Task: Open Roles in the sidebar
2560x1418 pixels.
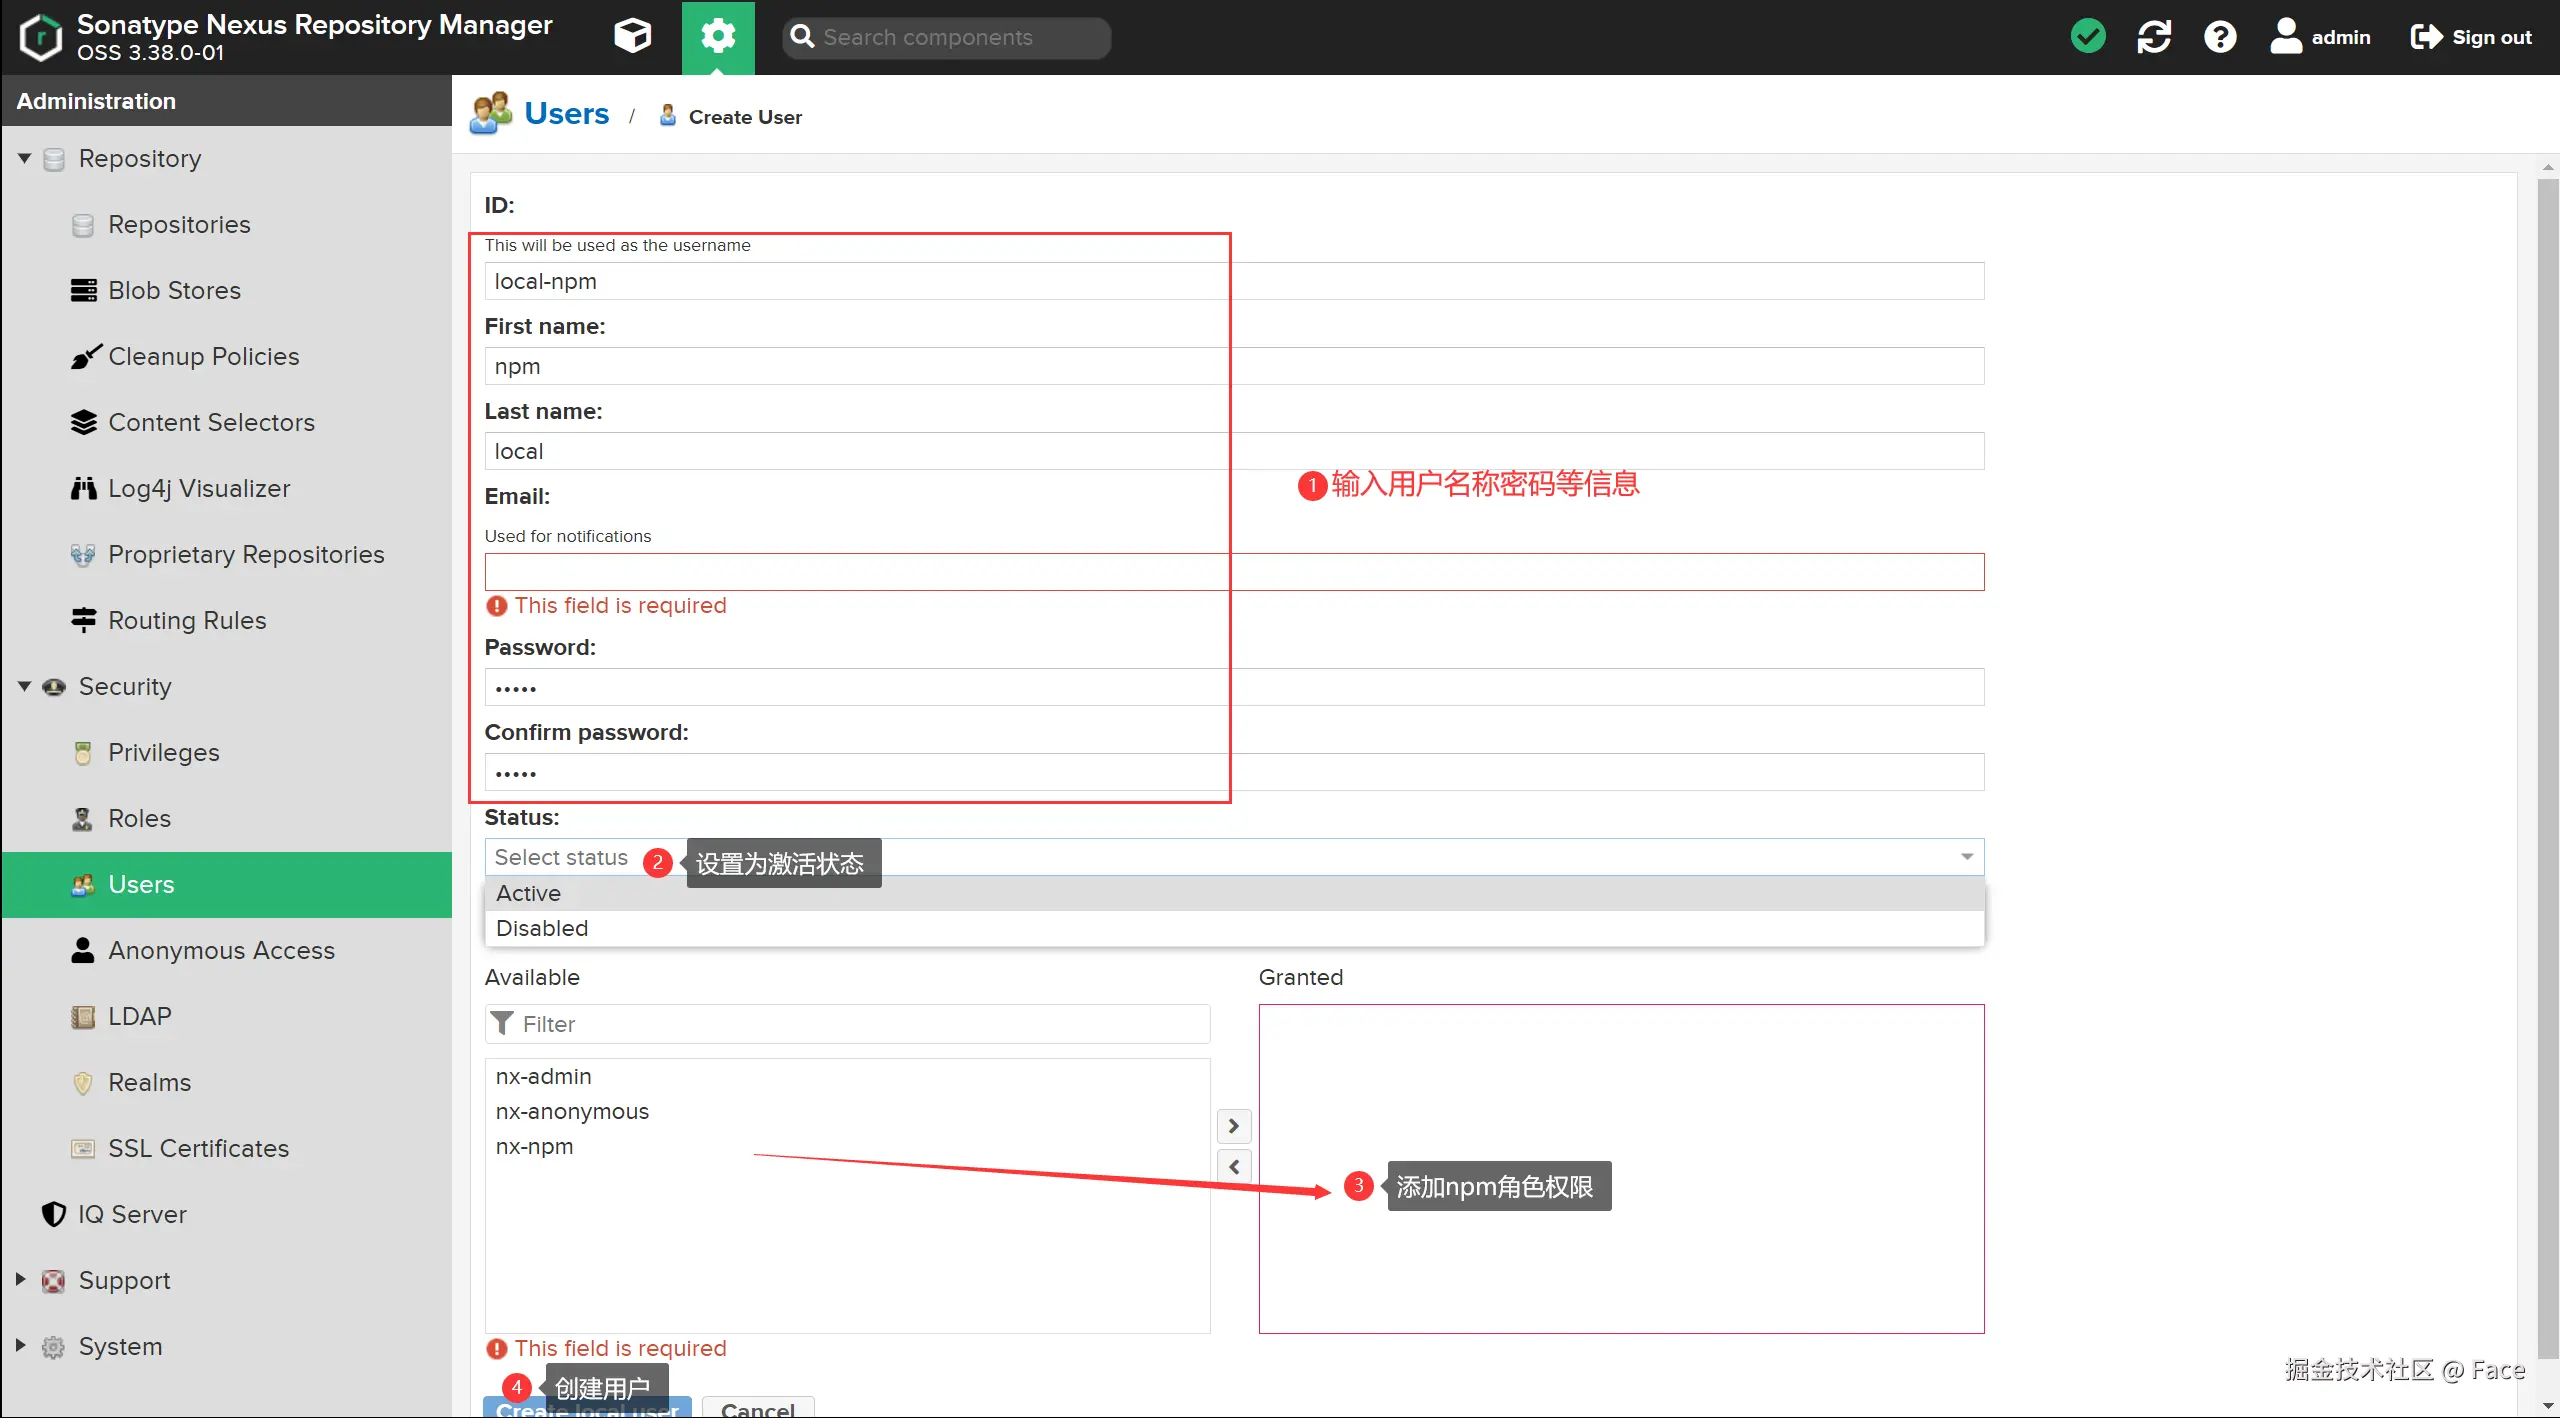Action: [139, 818]
